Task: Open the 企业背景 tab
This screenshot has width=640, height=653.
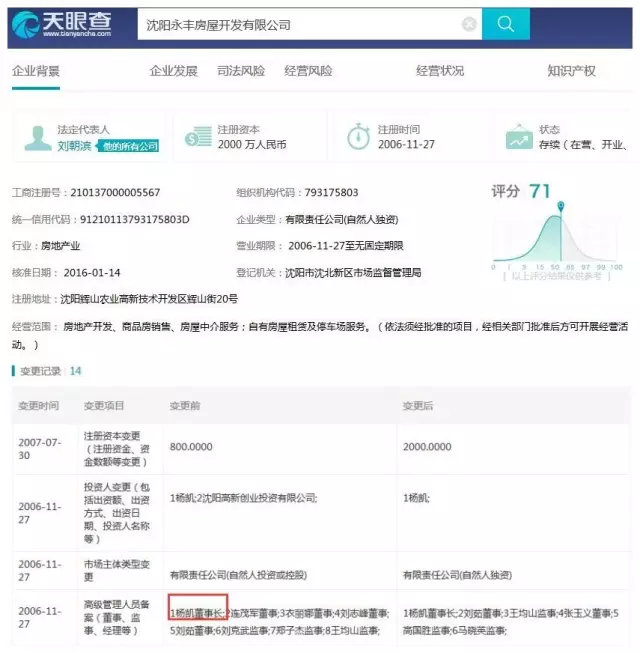Action: click(36, 71)
